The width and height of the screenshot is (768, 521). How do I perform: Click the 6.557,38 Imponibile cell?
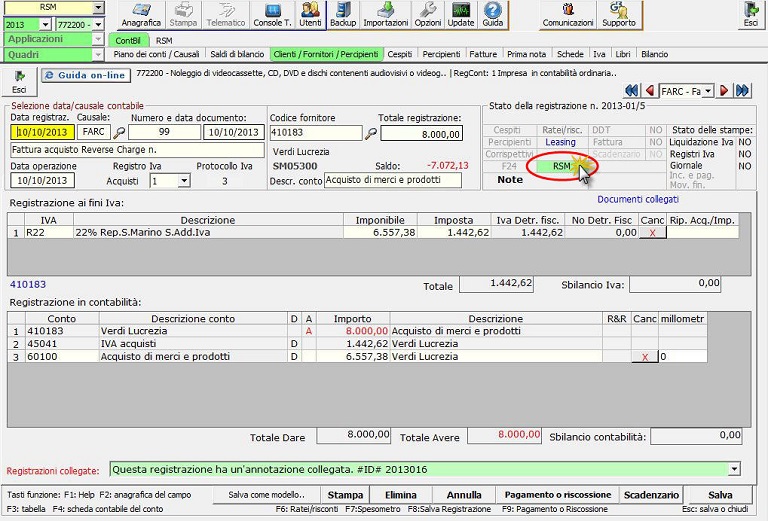click(380, 233)
